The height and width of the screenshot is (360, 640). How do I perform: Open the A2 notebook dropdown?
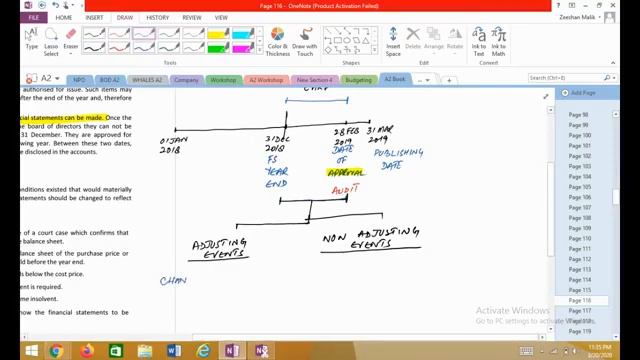coord(57,78)
